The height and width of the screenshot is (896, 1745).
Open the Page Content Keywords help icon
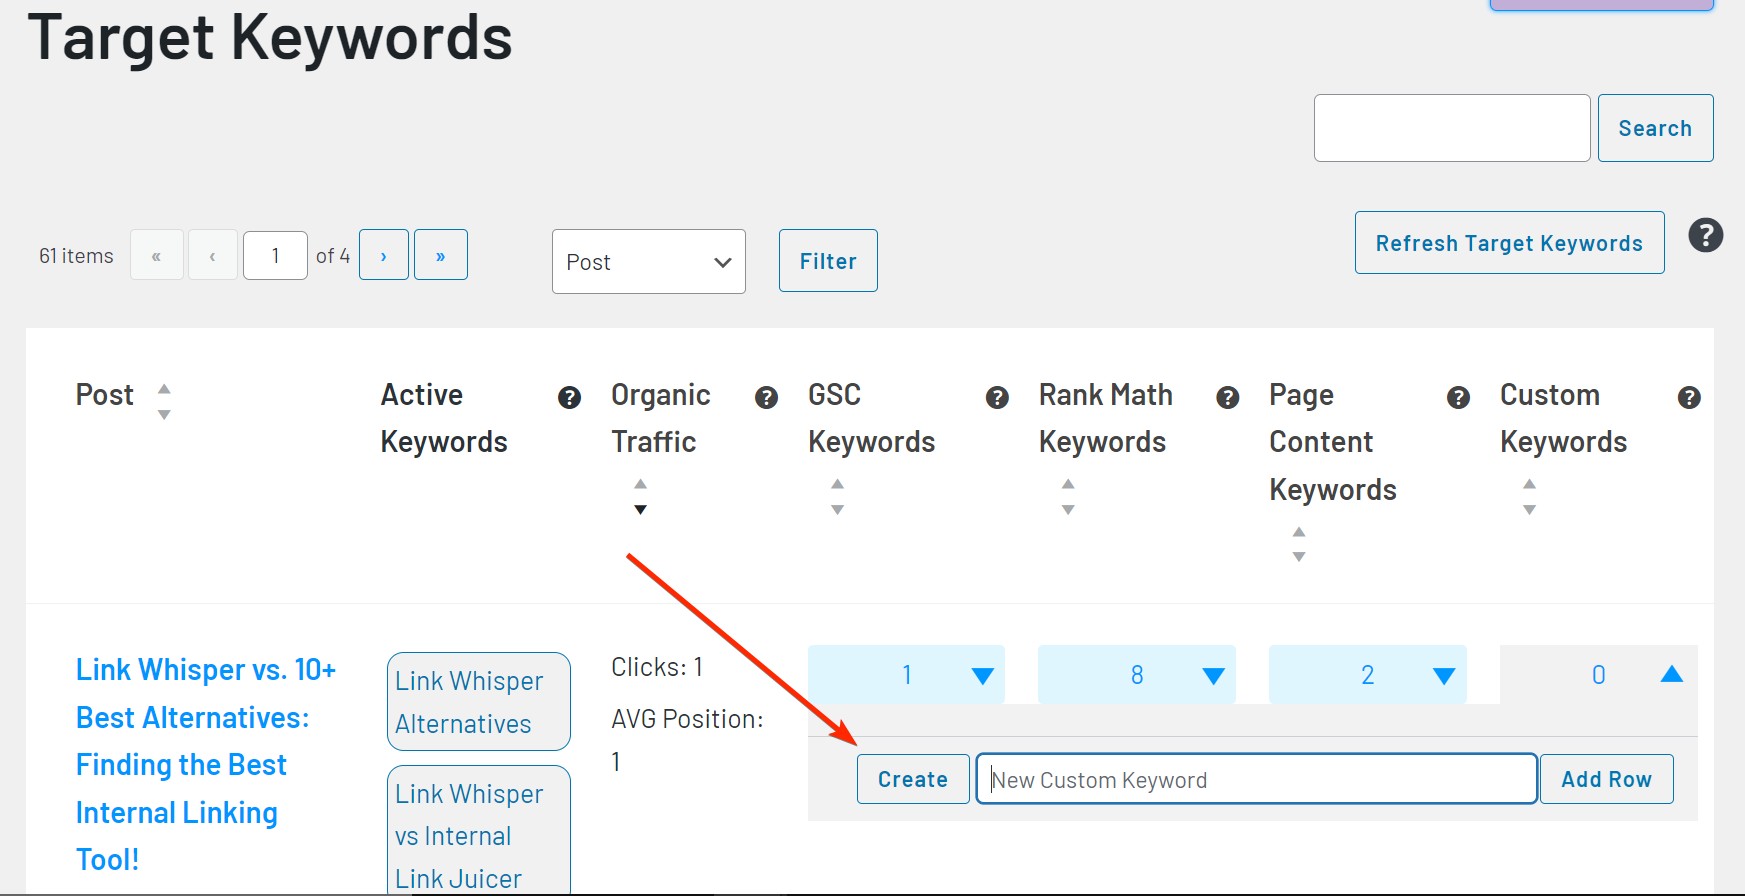pos(1458,397)
